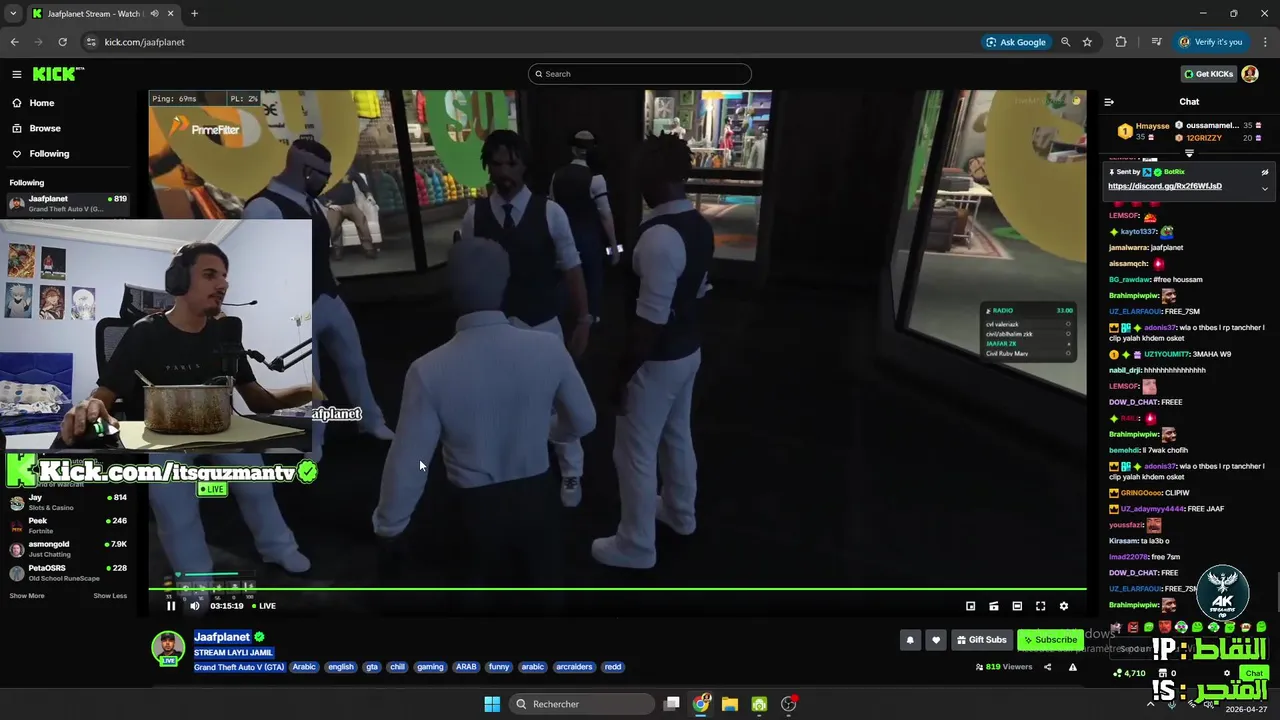Open the player mini-player icon
1280x720 pixels.
(x=970, y=606)
